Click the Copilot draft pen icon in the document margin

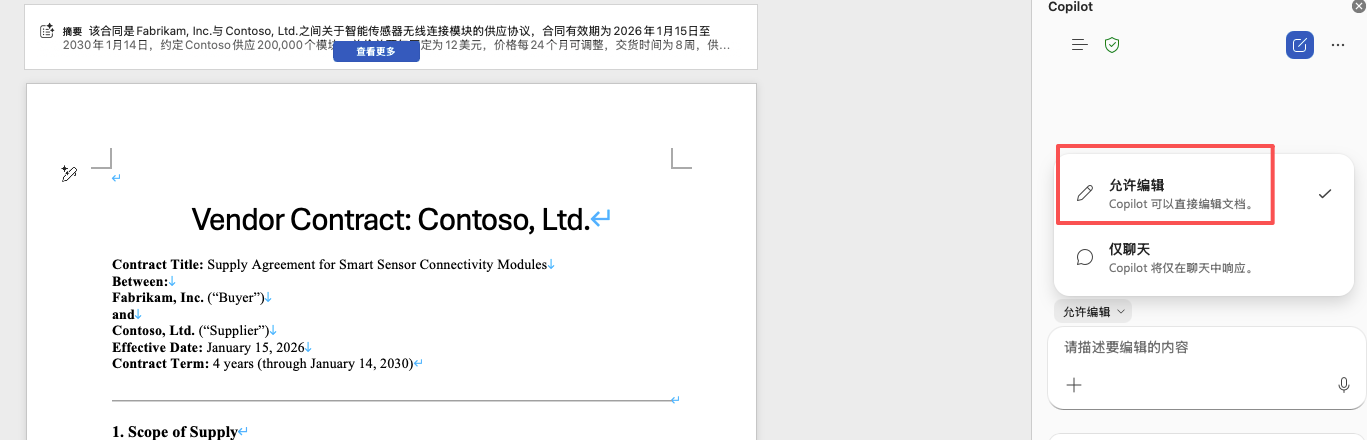point(69,174)
